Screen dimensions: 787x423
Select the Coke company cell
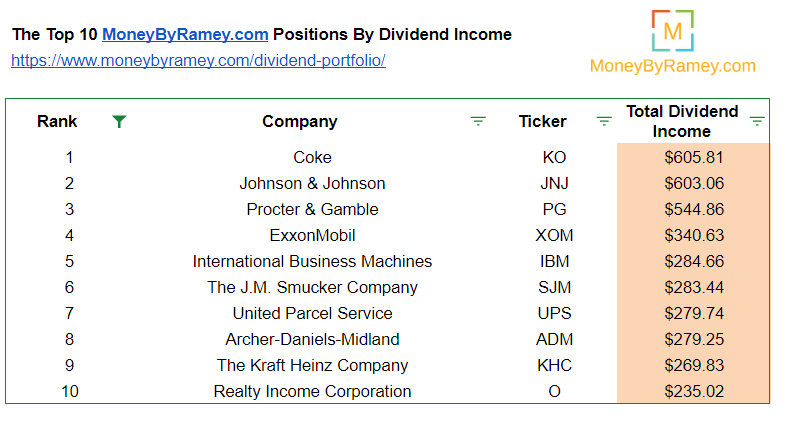(312, 158)
